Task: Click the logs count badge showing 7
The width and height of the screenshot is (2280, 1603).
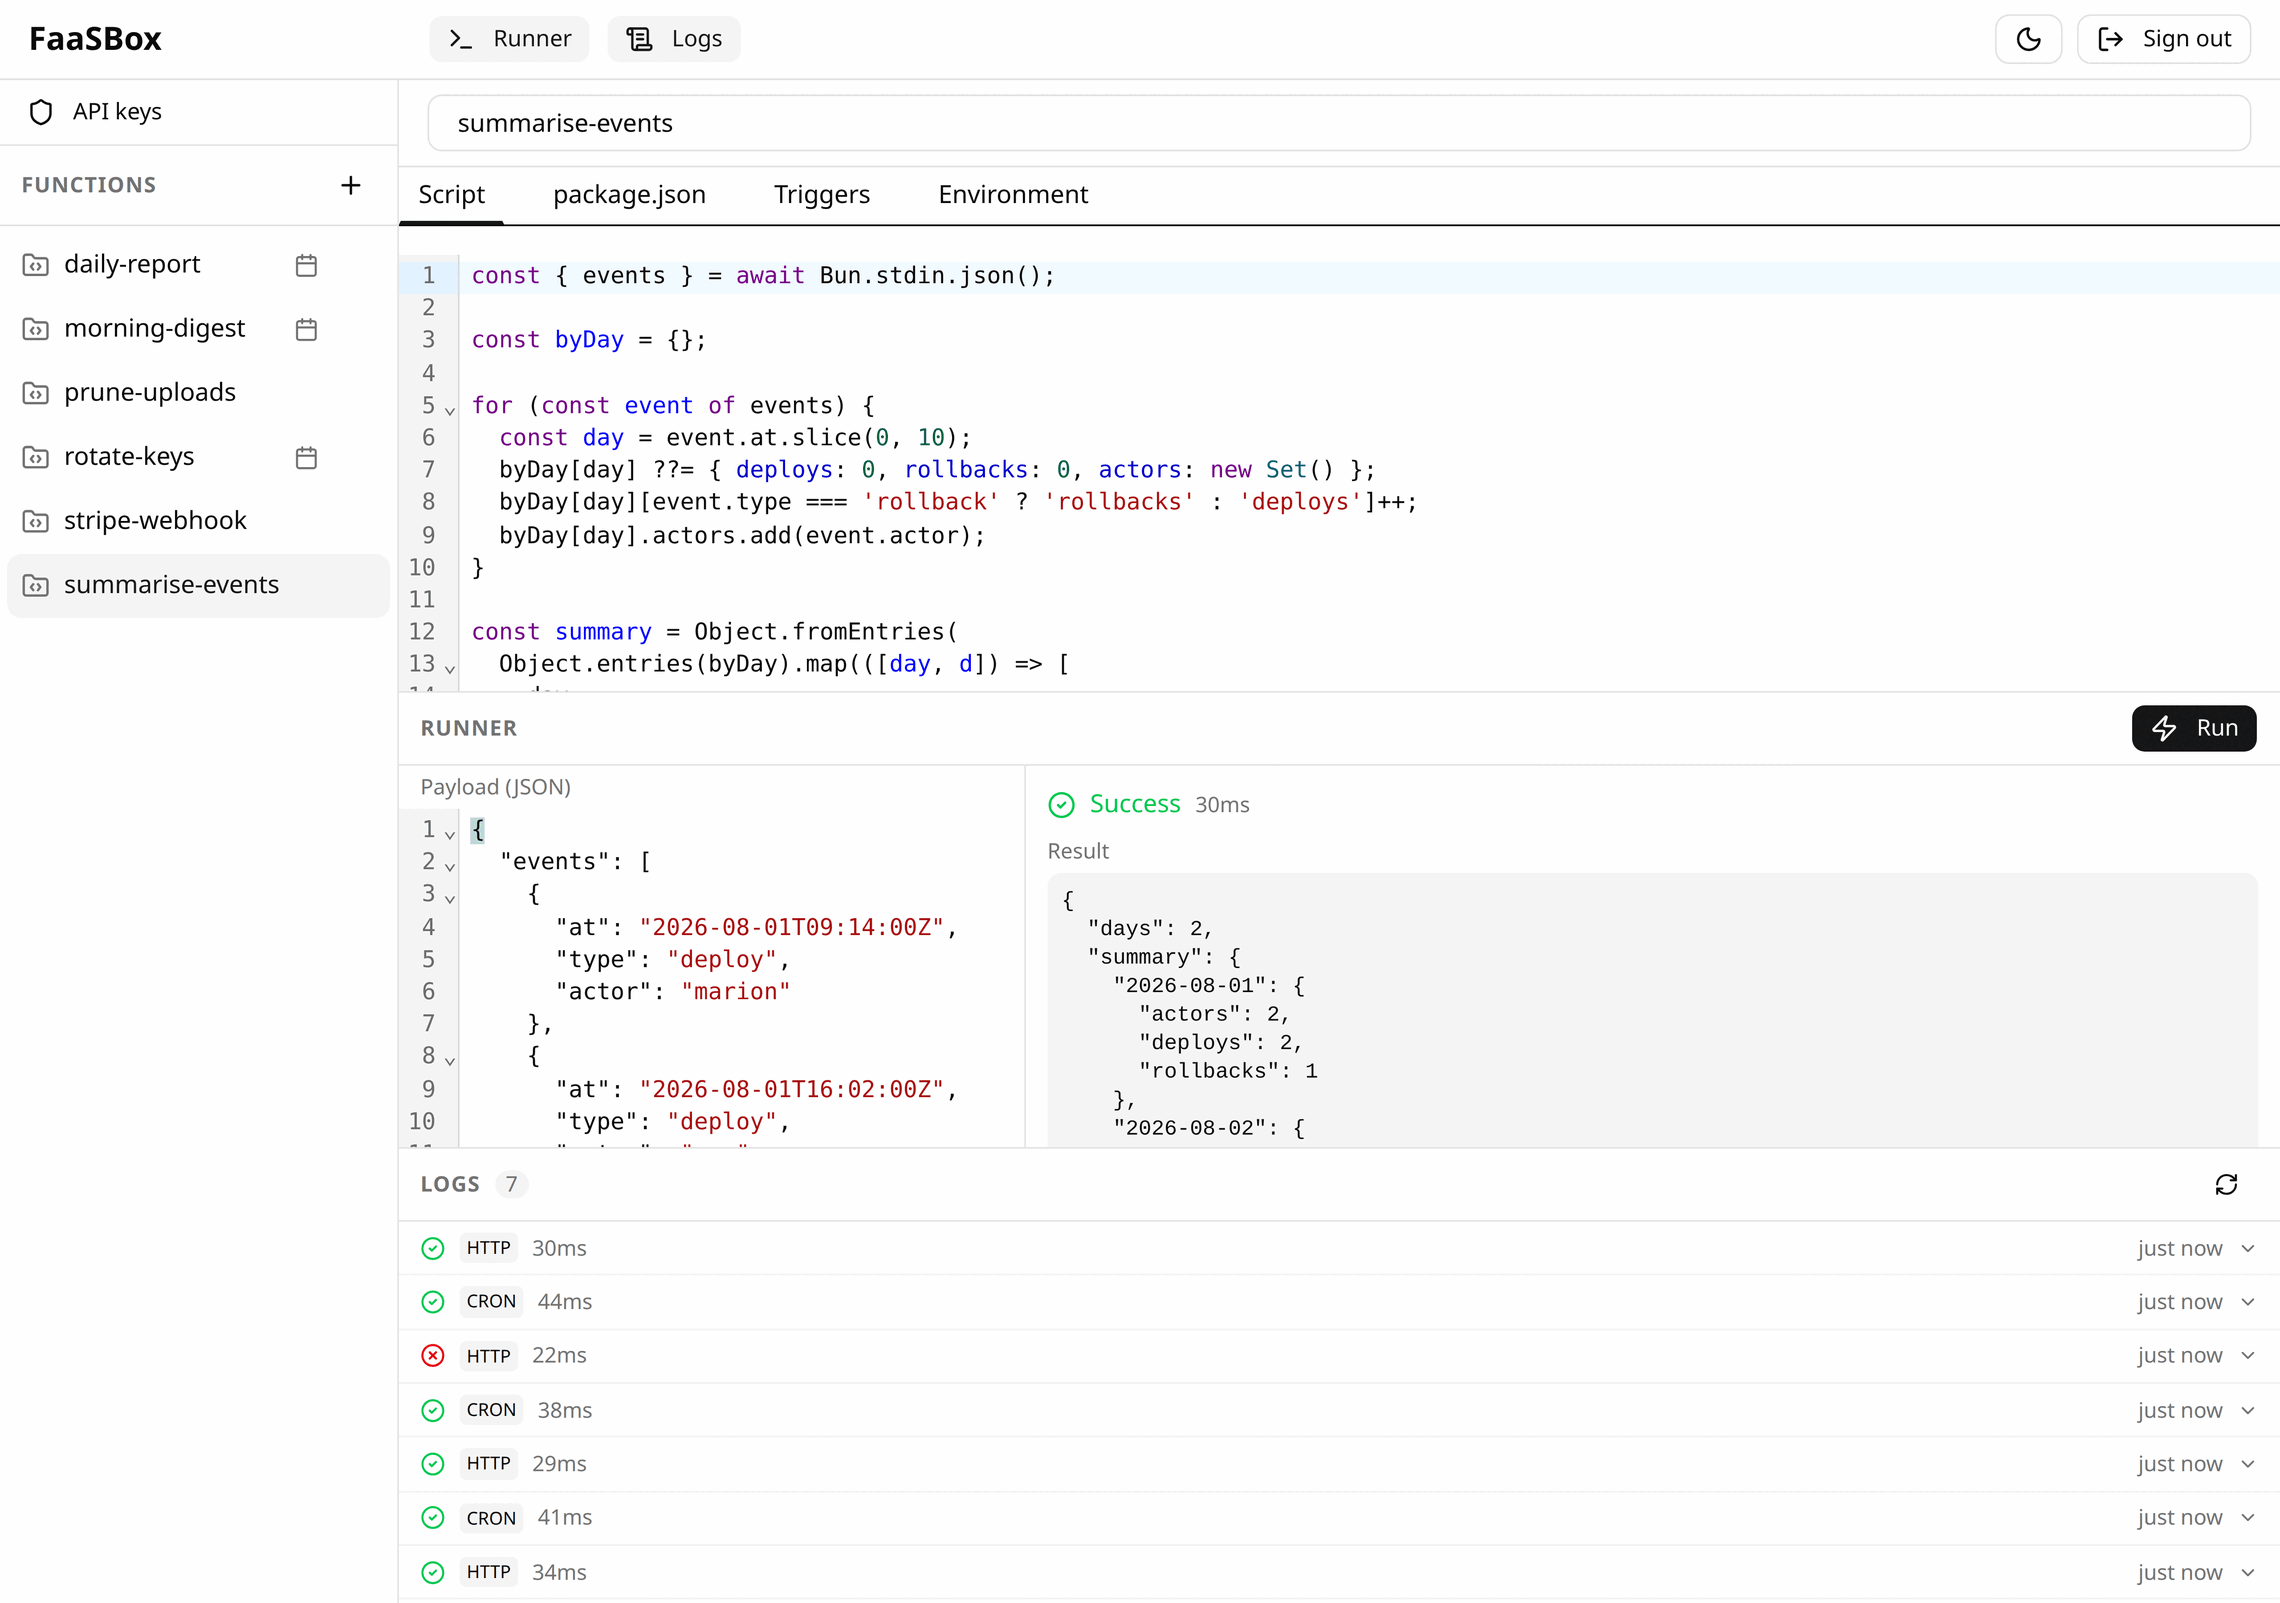Action: (x=511, y=1184)
